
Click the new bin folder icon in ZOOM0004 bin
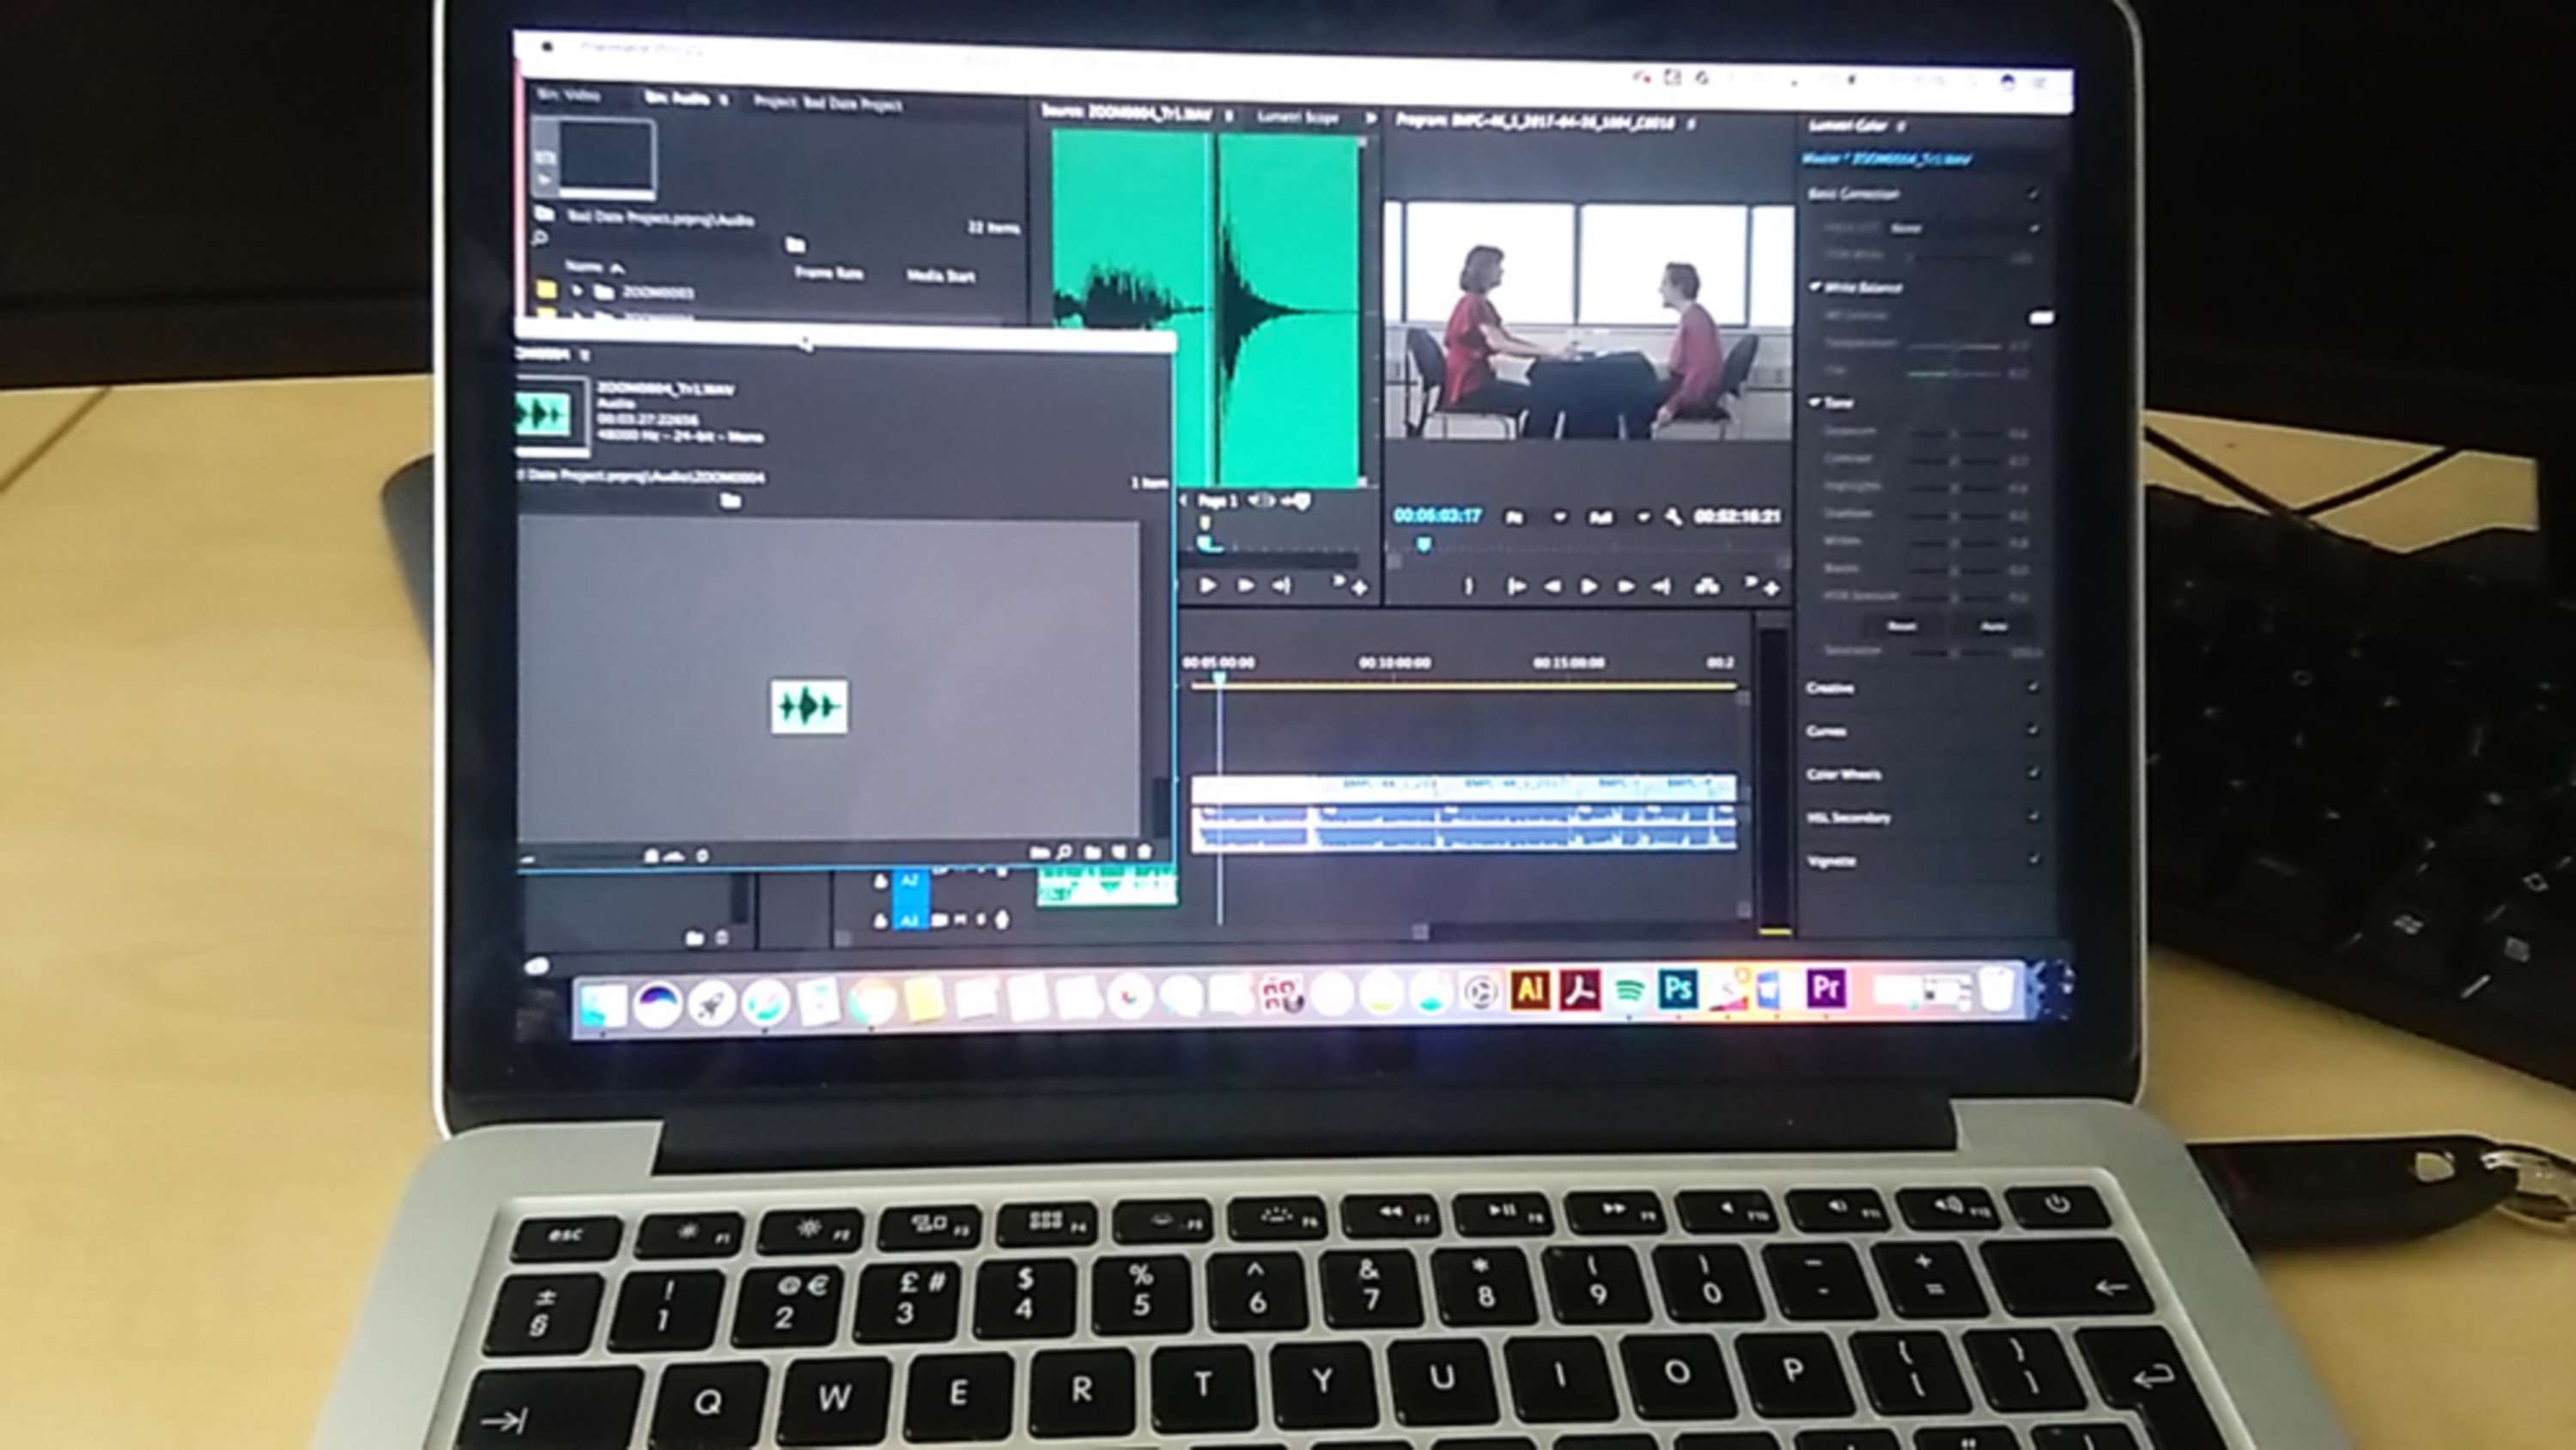(x=1093, y=853)
